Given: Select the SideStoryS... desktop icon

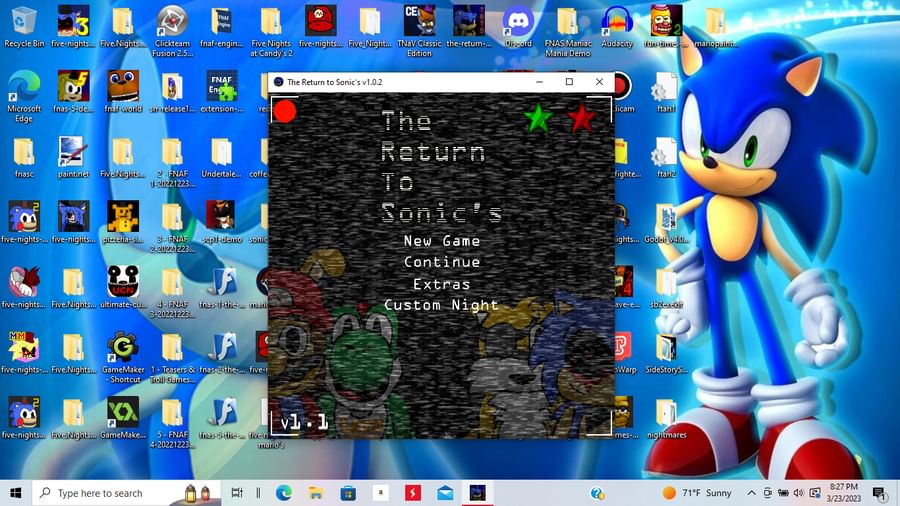Looking at the screenshot, I should [x=666, y=353].
